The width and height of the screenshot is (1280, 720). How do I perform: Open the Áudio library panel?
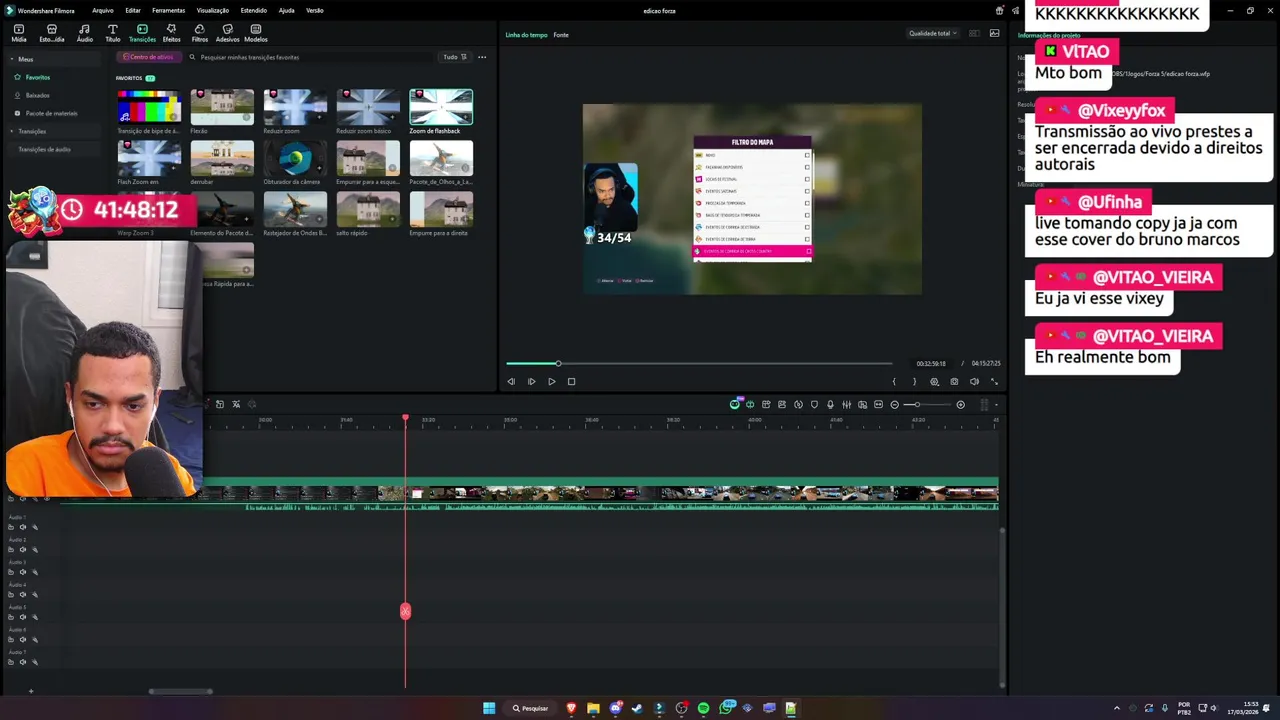click(x=84, y=33)
